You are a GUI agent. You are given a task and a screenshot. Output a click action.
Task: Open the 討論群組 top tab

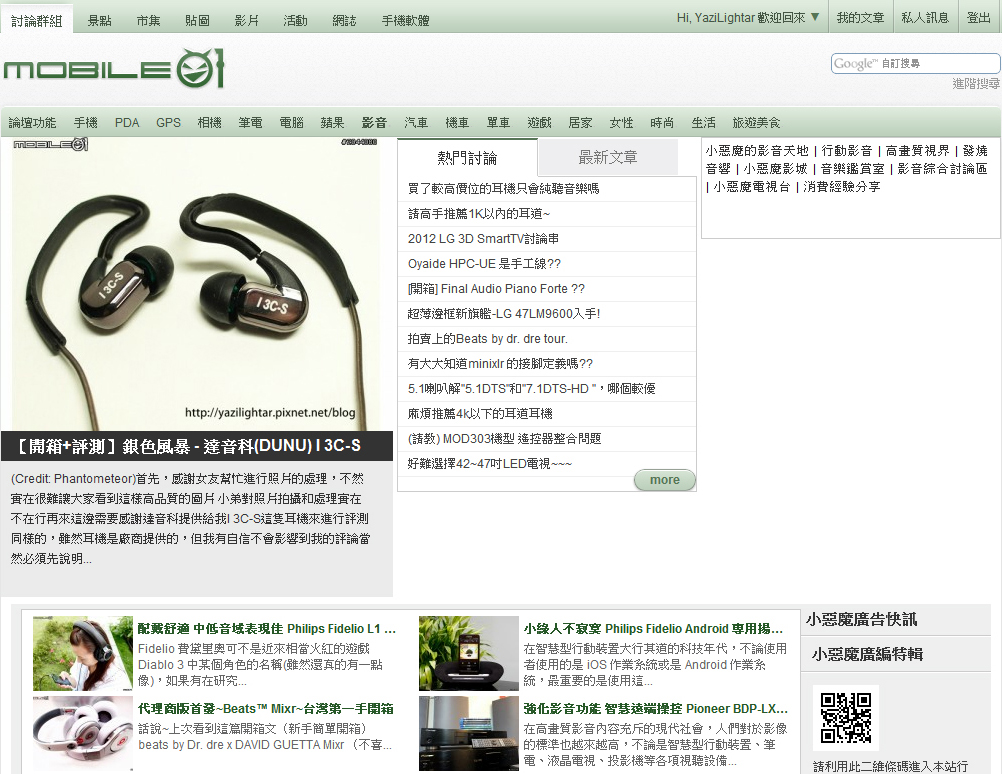click(36, 21)
